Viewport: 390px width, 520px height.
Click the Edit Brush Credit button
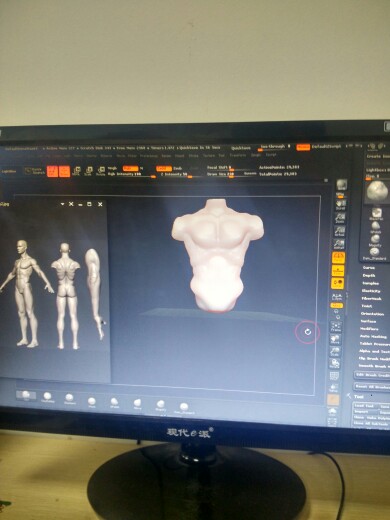(372, 375)
